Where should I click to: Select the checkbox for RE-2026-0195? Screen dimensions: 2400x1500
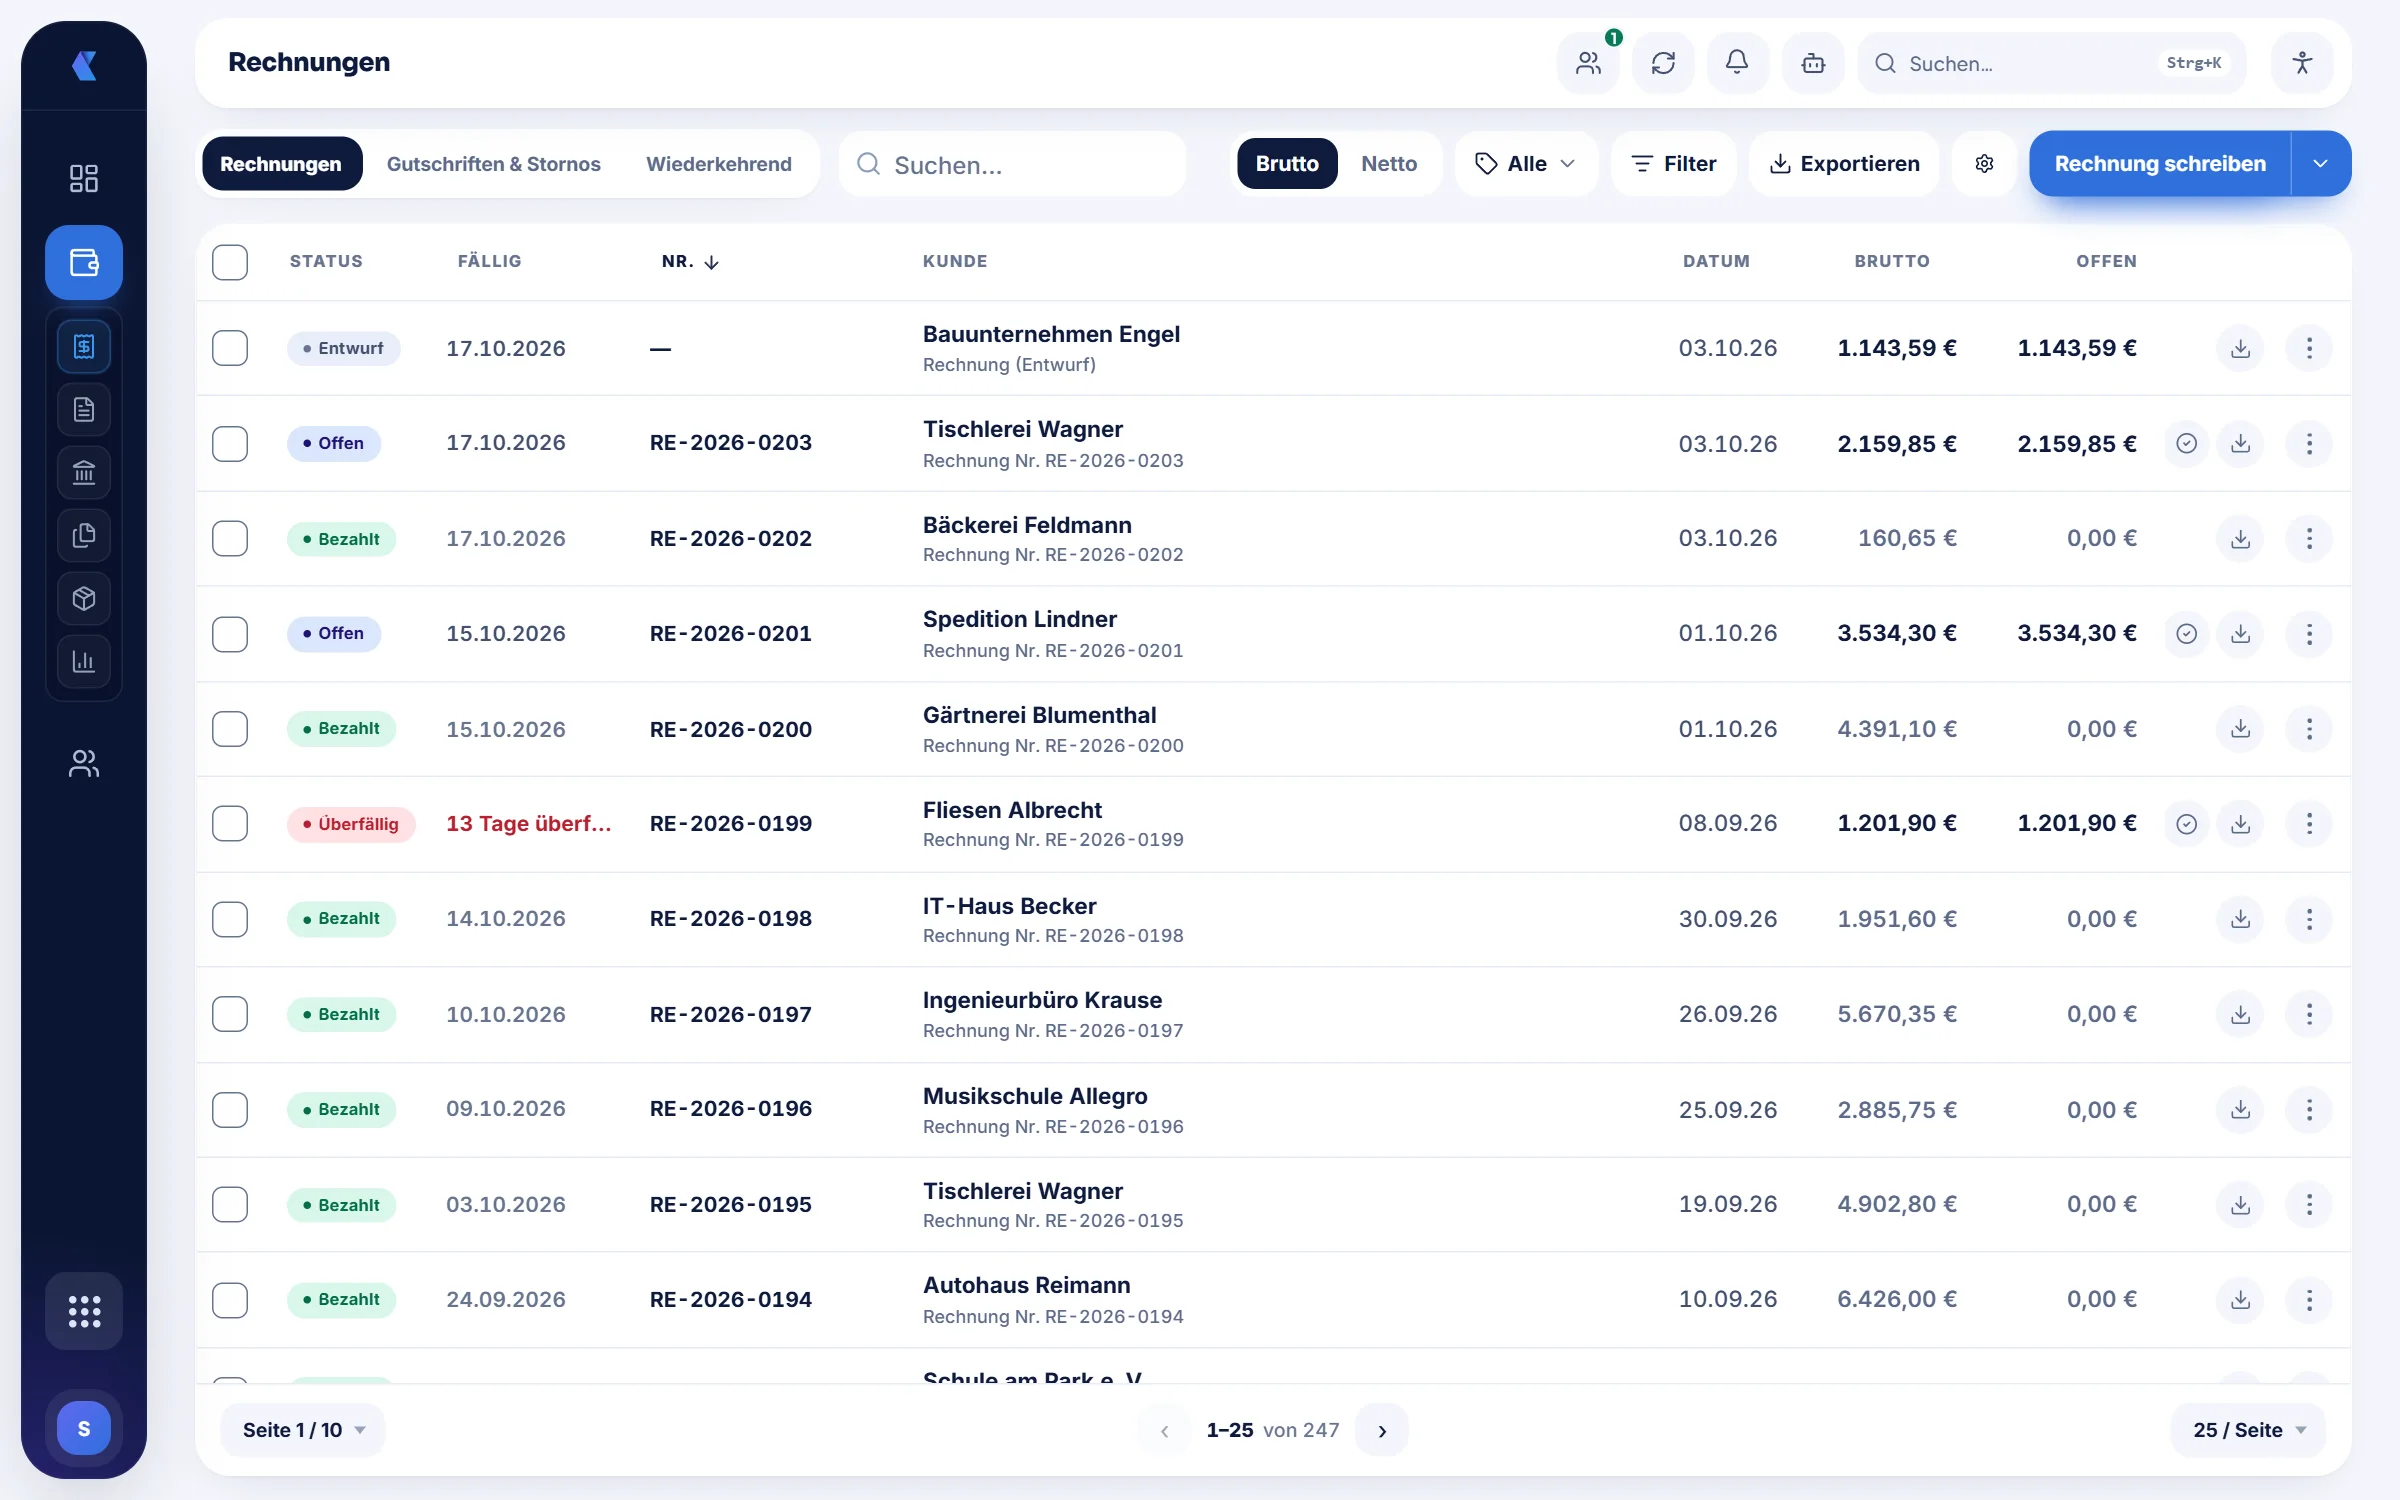230,1205
